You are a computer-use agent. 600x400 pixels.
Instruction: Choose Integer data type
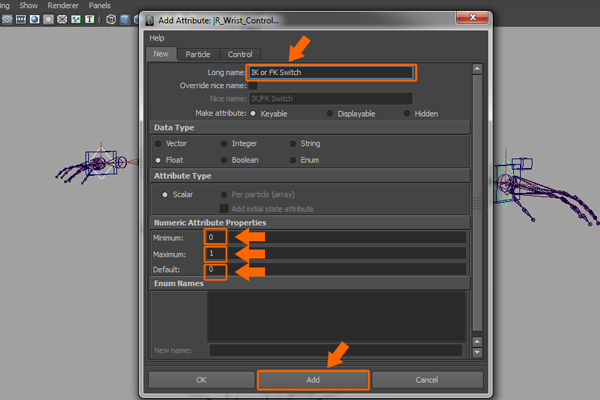pyautogui.click(x=224, y=144)
